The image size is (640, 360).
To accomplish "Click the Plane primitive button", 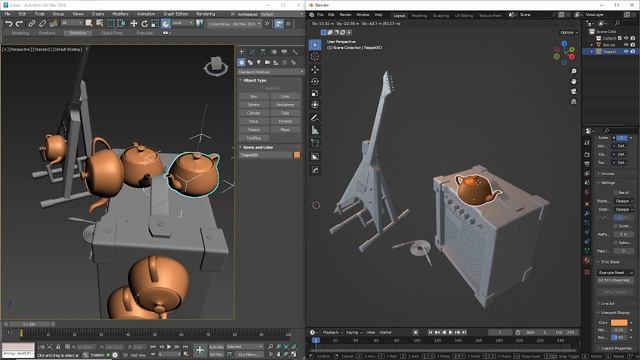I will pyautogui.click(x=285, y=129).
